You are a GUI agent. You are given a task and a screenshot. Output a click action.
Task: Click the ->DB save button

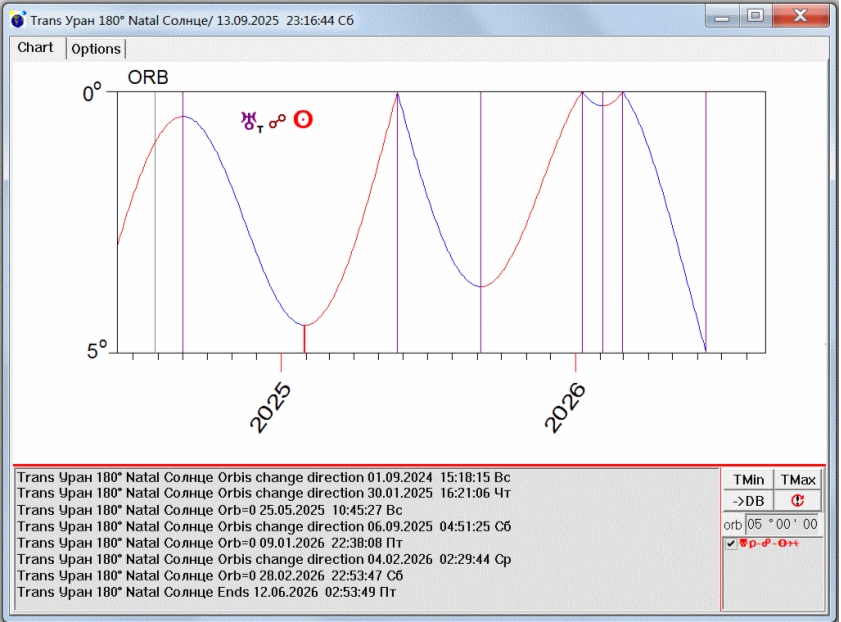click(x=747, y=501)
